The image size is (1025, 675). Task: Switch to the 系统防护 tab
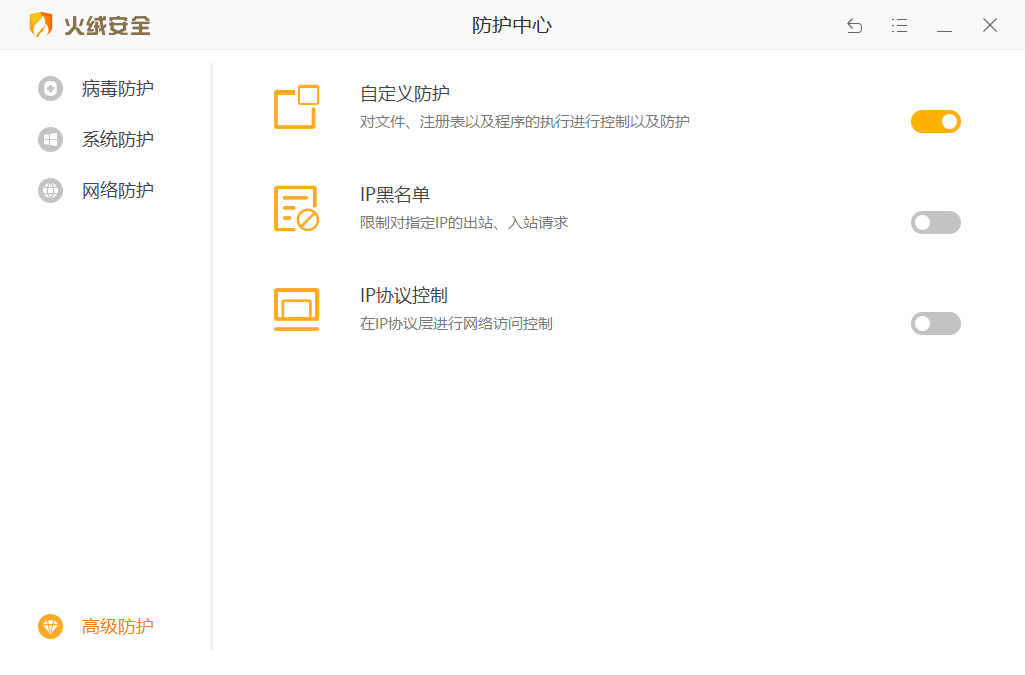tap(118, 139)
